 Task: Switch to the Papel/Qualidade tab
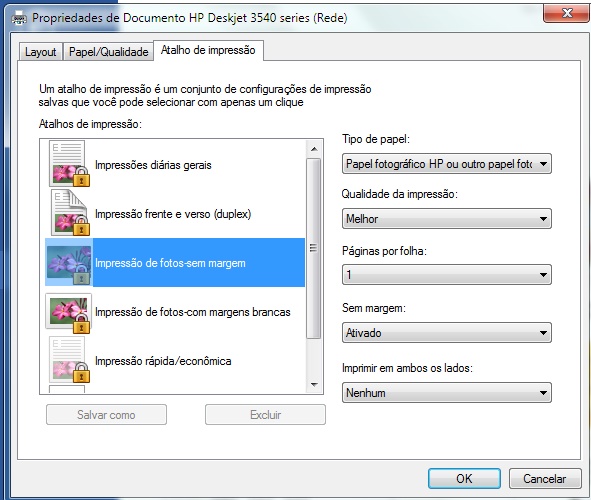coord(109,52)
